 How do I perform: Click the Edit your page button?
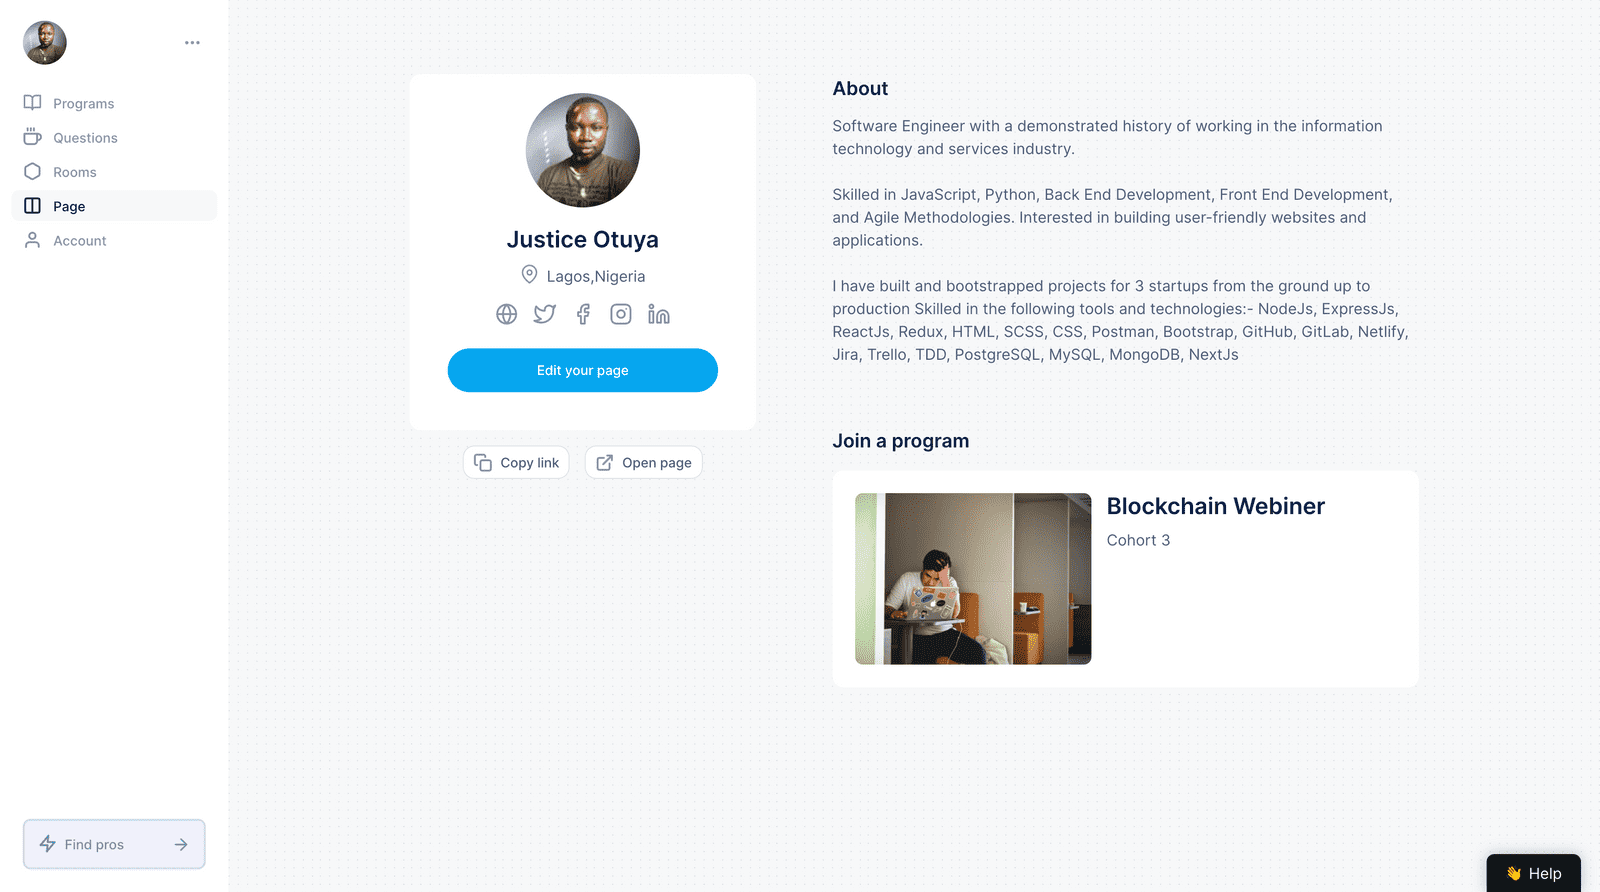[x=583, y=370]
